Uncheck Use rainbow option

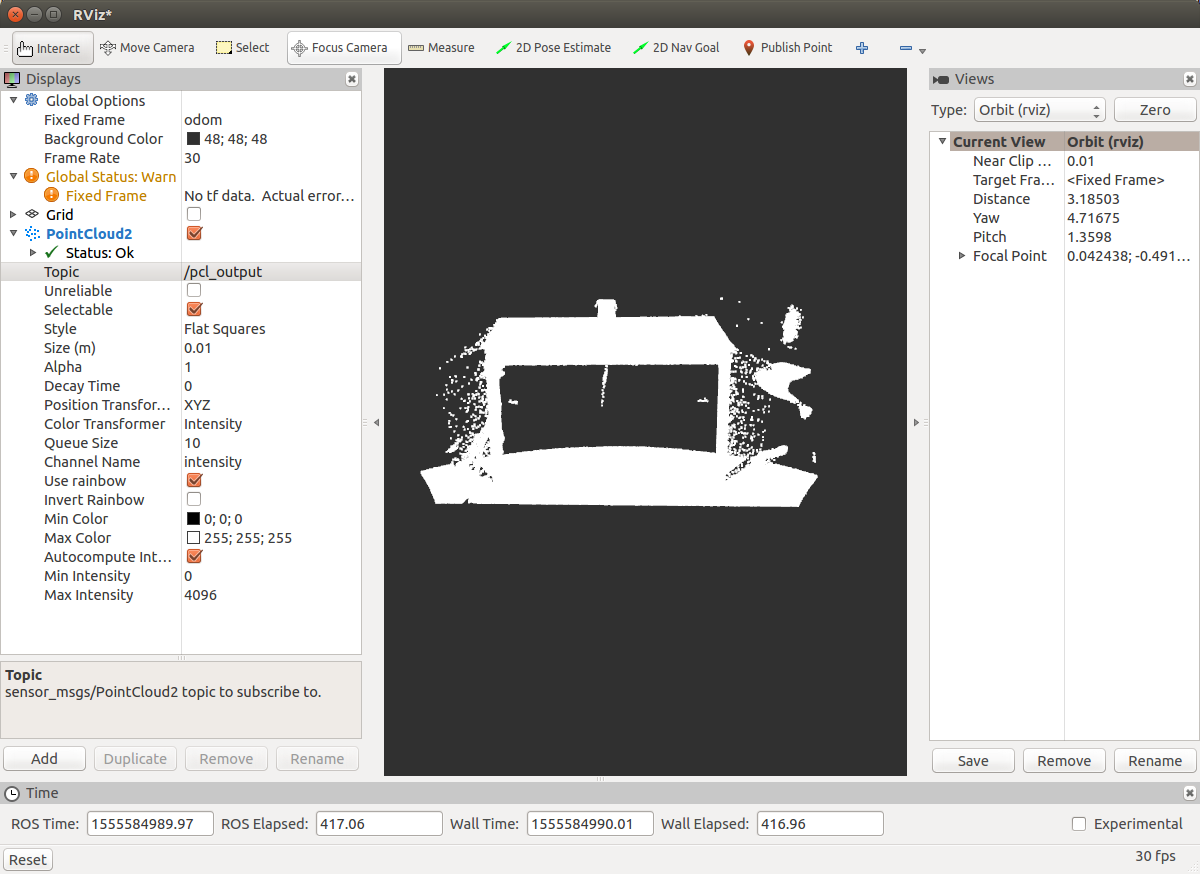(194, 480)
